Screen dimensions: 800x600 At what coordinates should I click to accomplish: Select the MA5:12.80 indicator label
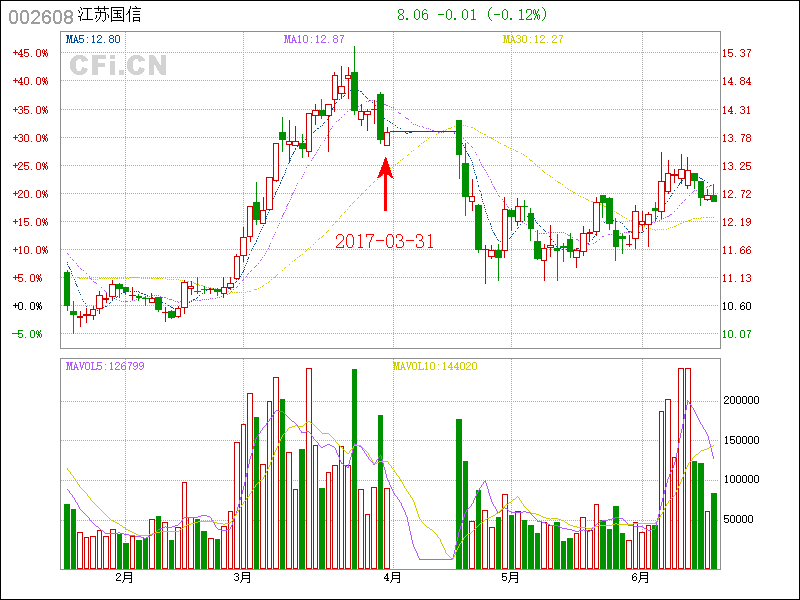92,39
